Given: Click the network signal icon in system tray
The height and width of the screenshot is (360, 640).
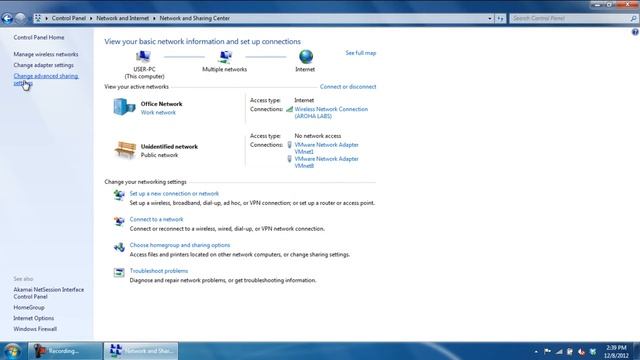Looking at the screenshot, I should click(559, 351).
